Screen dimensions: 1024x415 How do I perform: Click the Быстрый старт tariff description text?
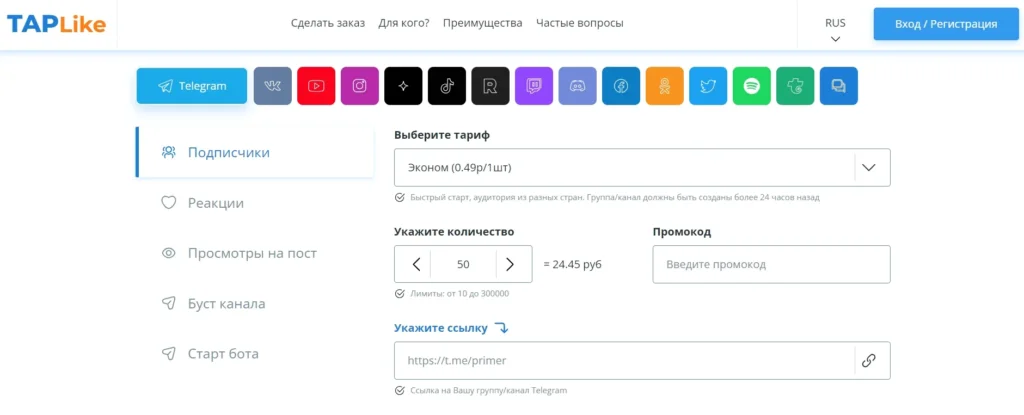pos(615,197)
